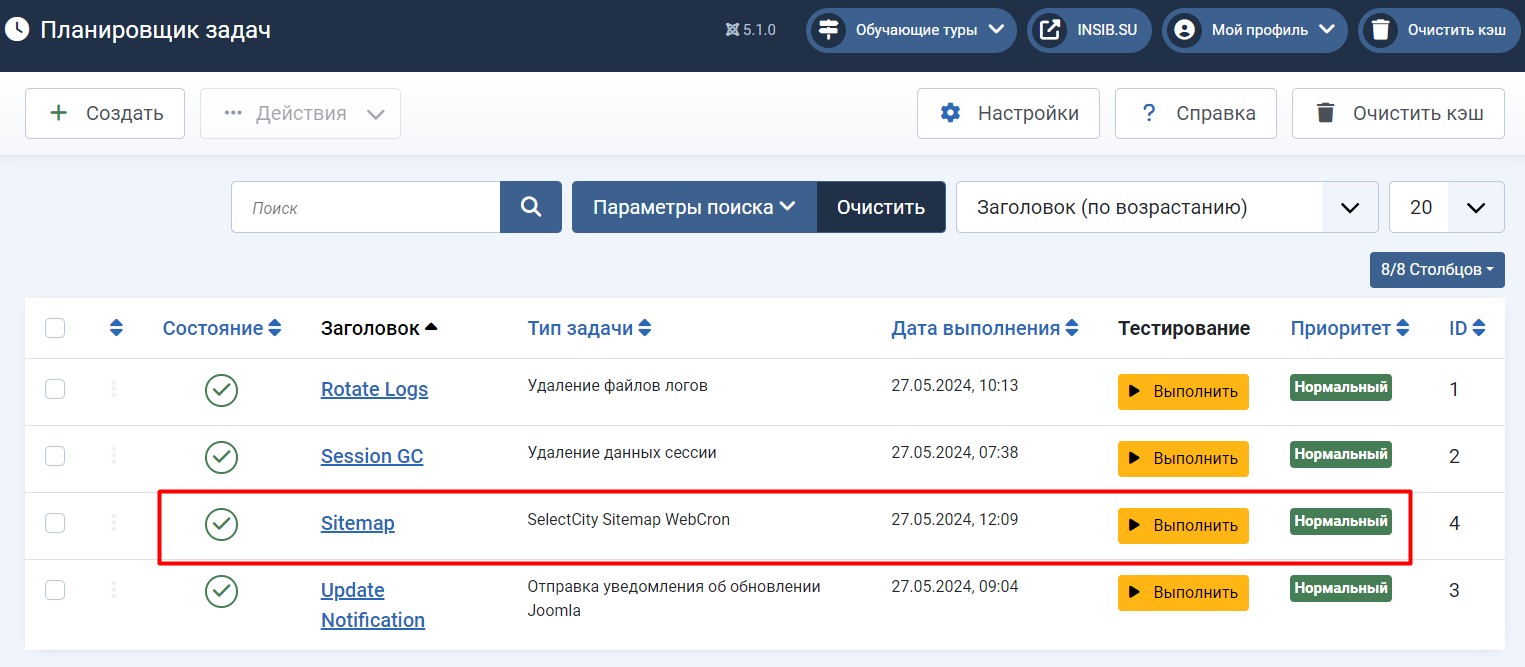Click green status checkmark for Rotate Logs
This screenshot has height=667, width=1525.
pyautogui.click(x=221, y=390)
